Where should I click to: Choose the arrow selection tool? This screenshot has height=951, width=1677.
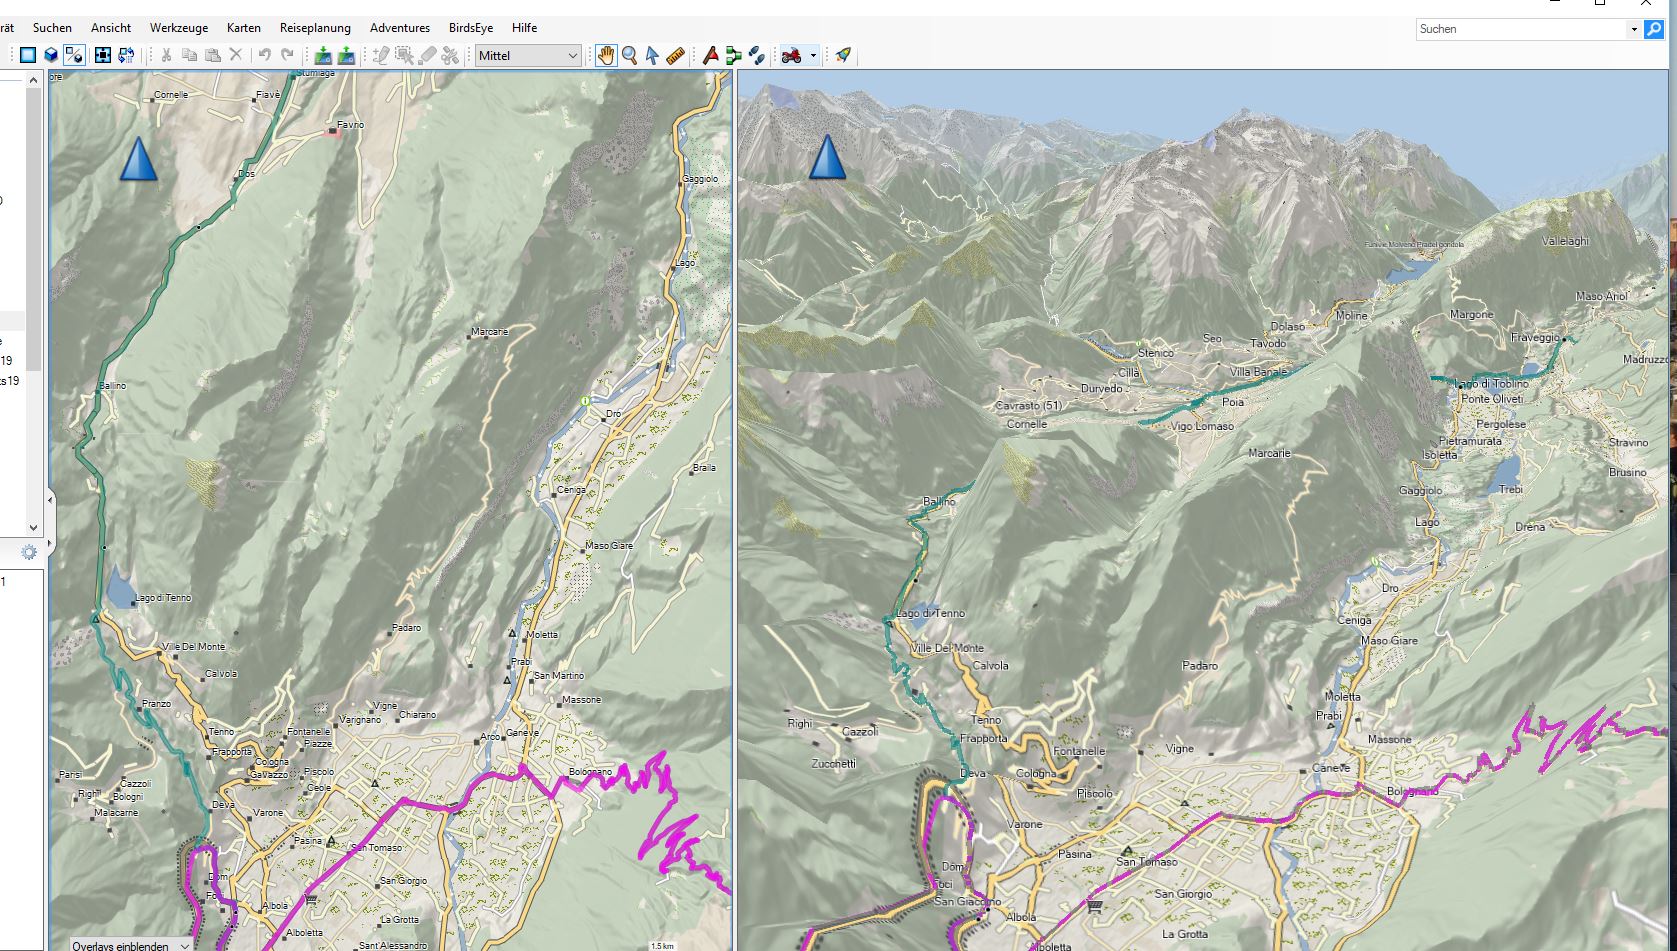pos(652,55)
